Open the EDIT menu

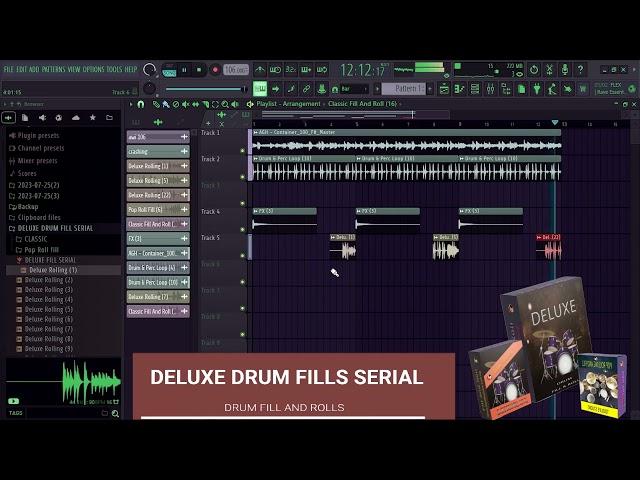tap(22, 69)
